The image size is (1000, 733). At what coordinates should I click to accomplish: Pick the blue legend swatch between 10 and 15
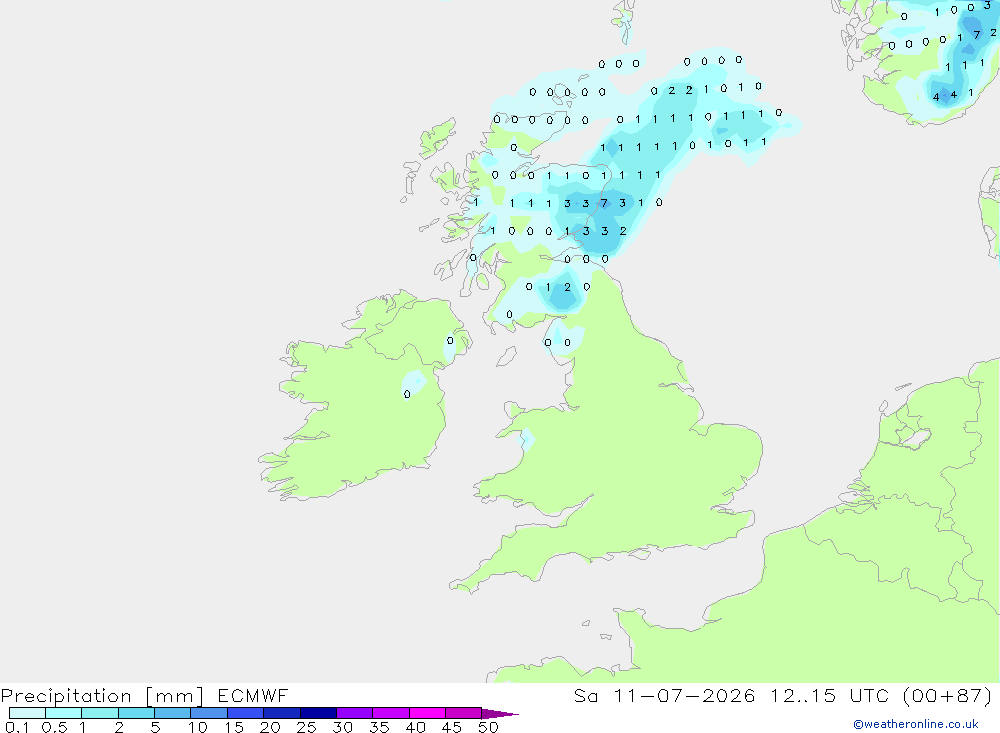tap(209, 713)
